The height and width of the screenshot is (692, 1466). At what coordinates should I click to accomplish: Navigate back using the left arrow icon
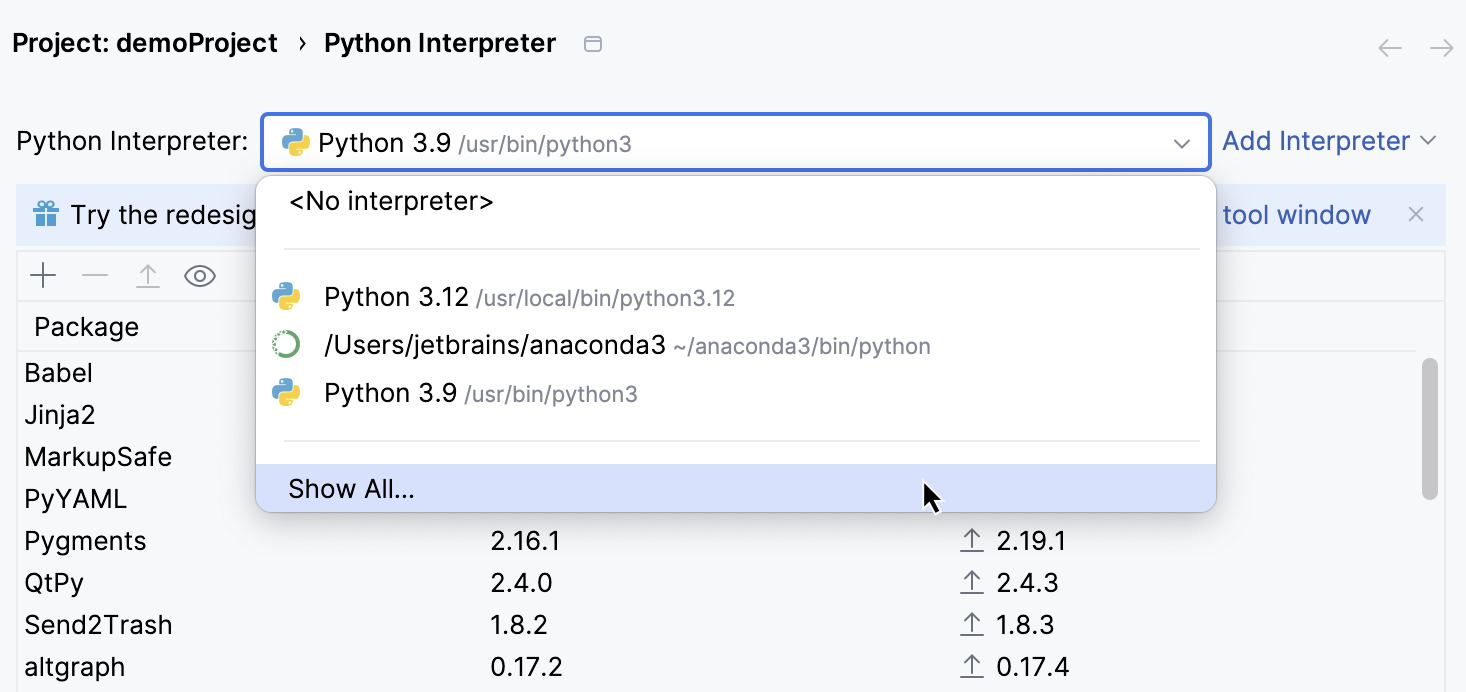point(1389,47)
